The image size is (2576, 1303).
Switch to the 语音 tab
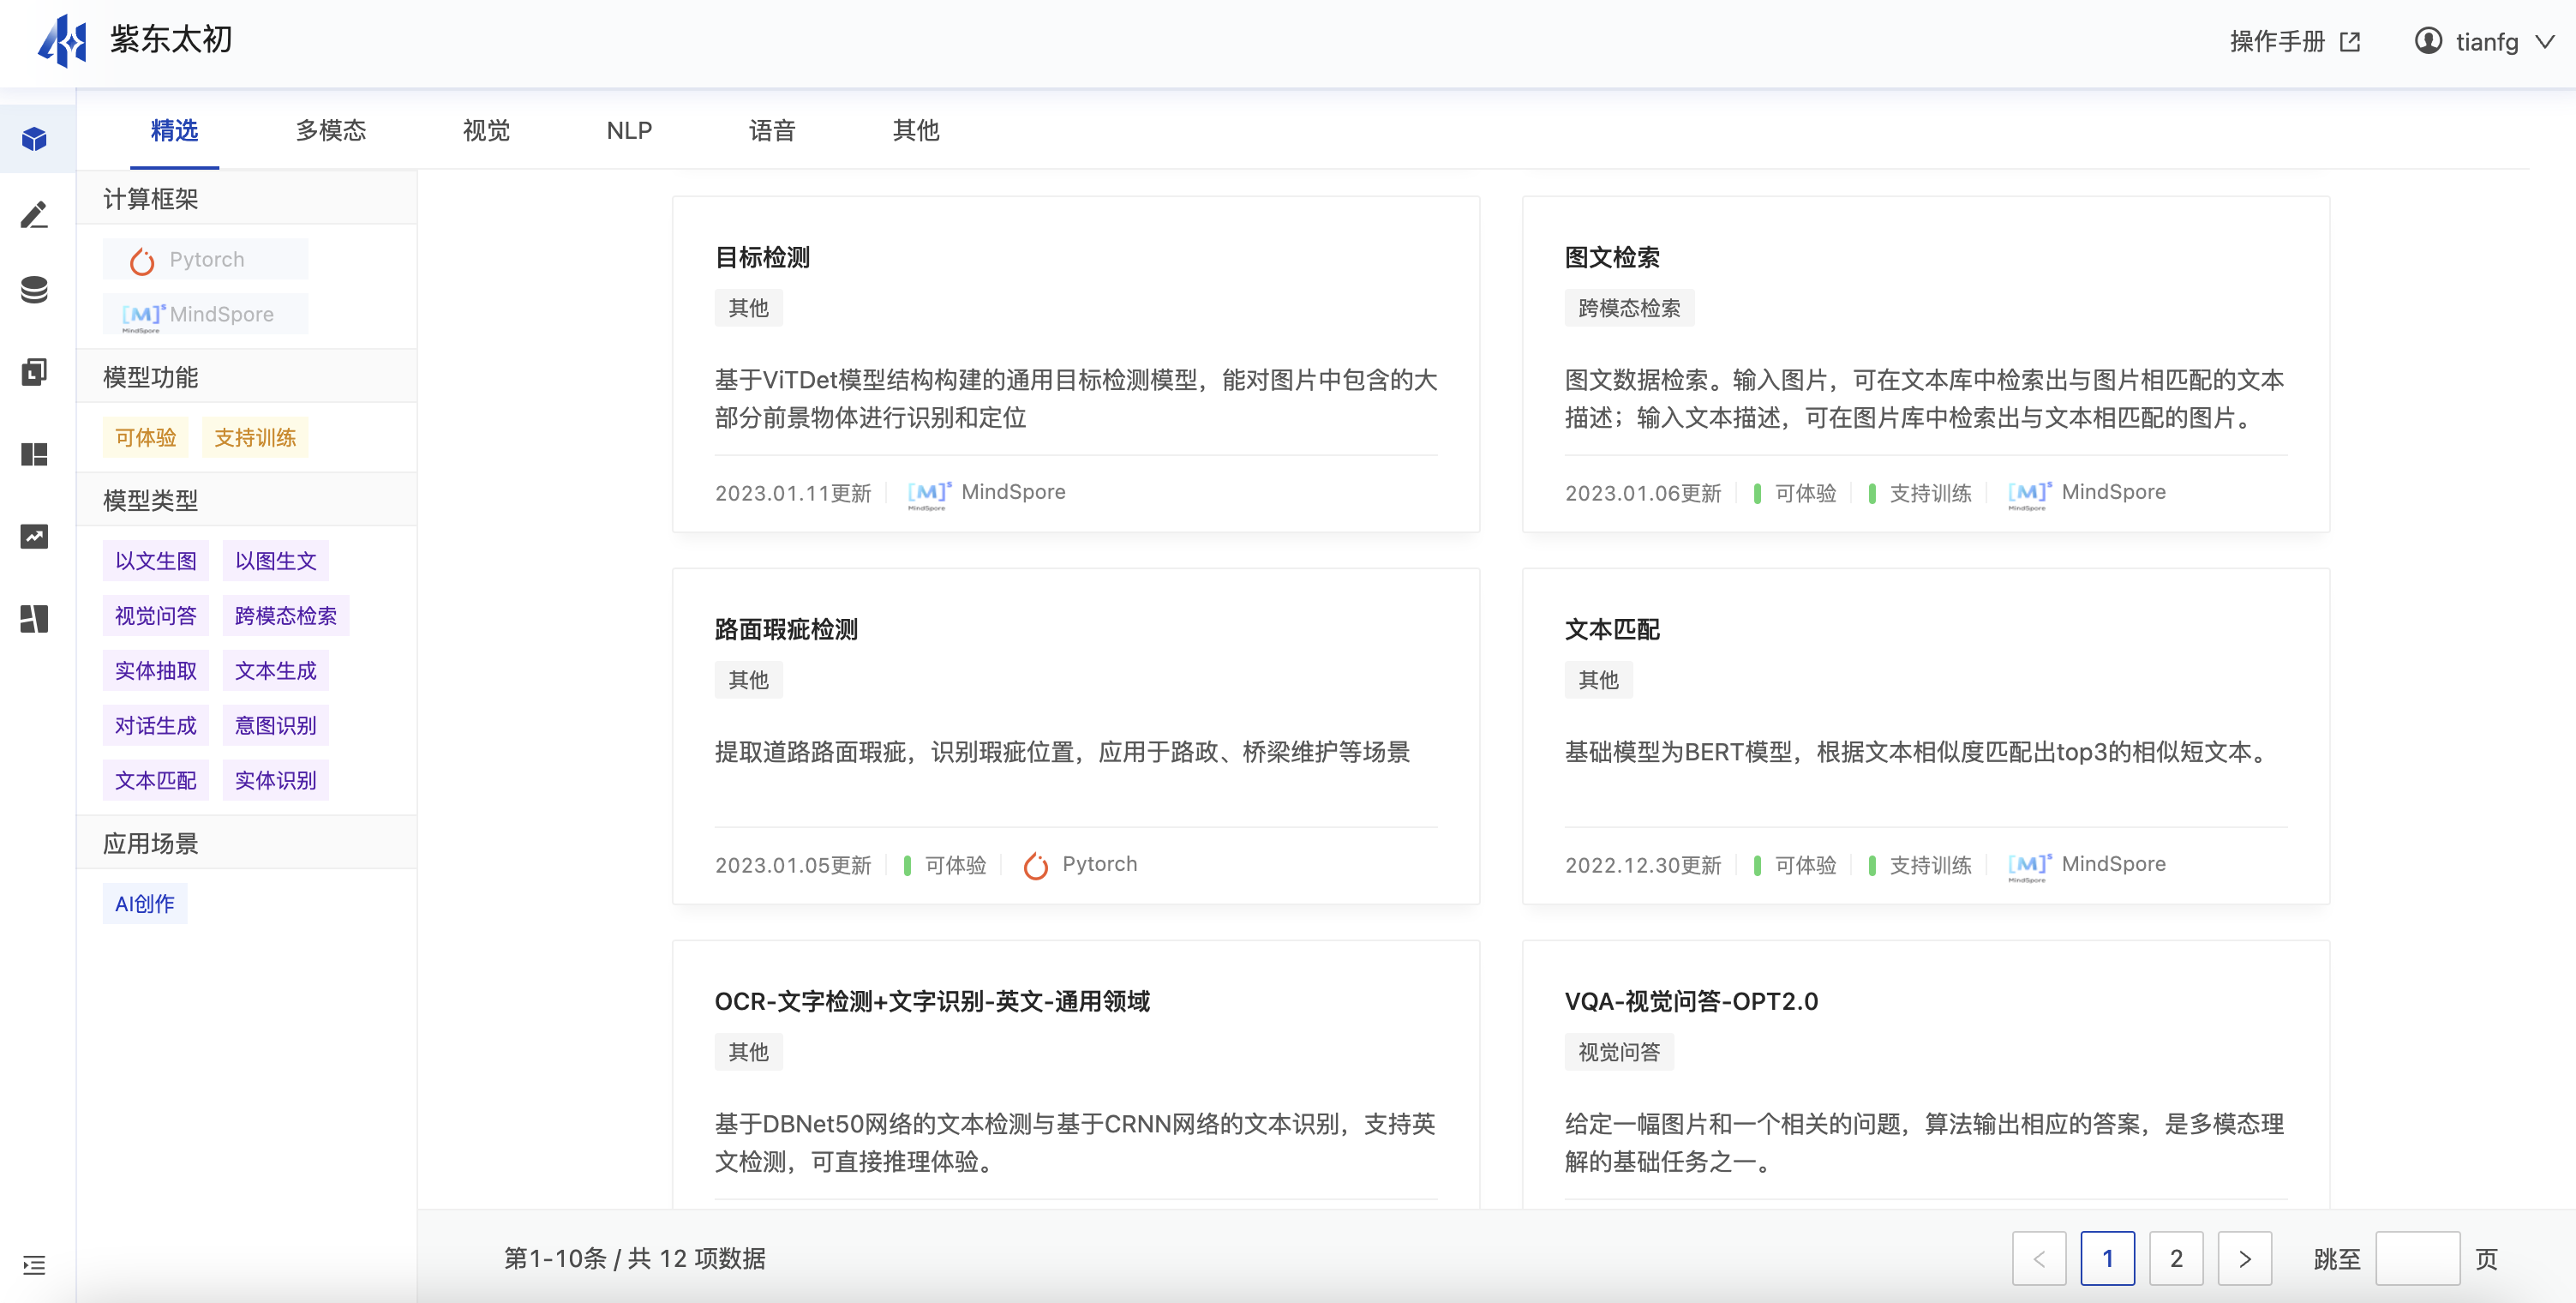coord(772,130)
